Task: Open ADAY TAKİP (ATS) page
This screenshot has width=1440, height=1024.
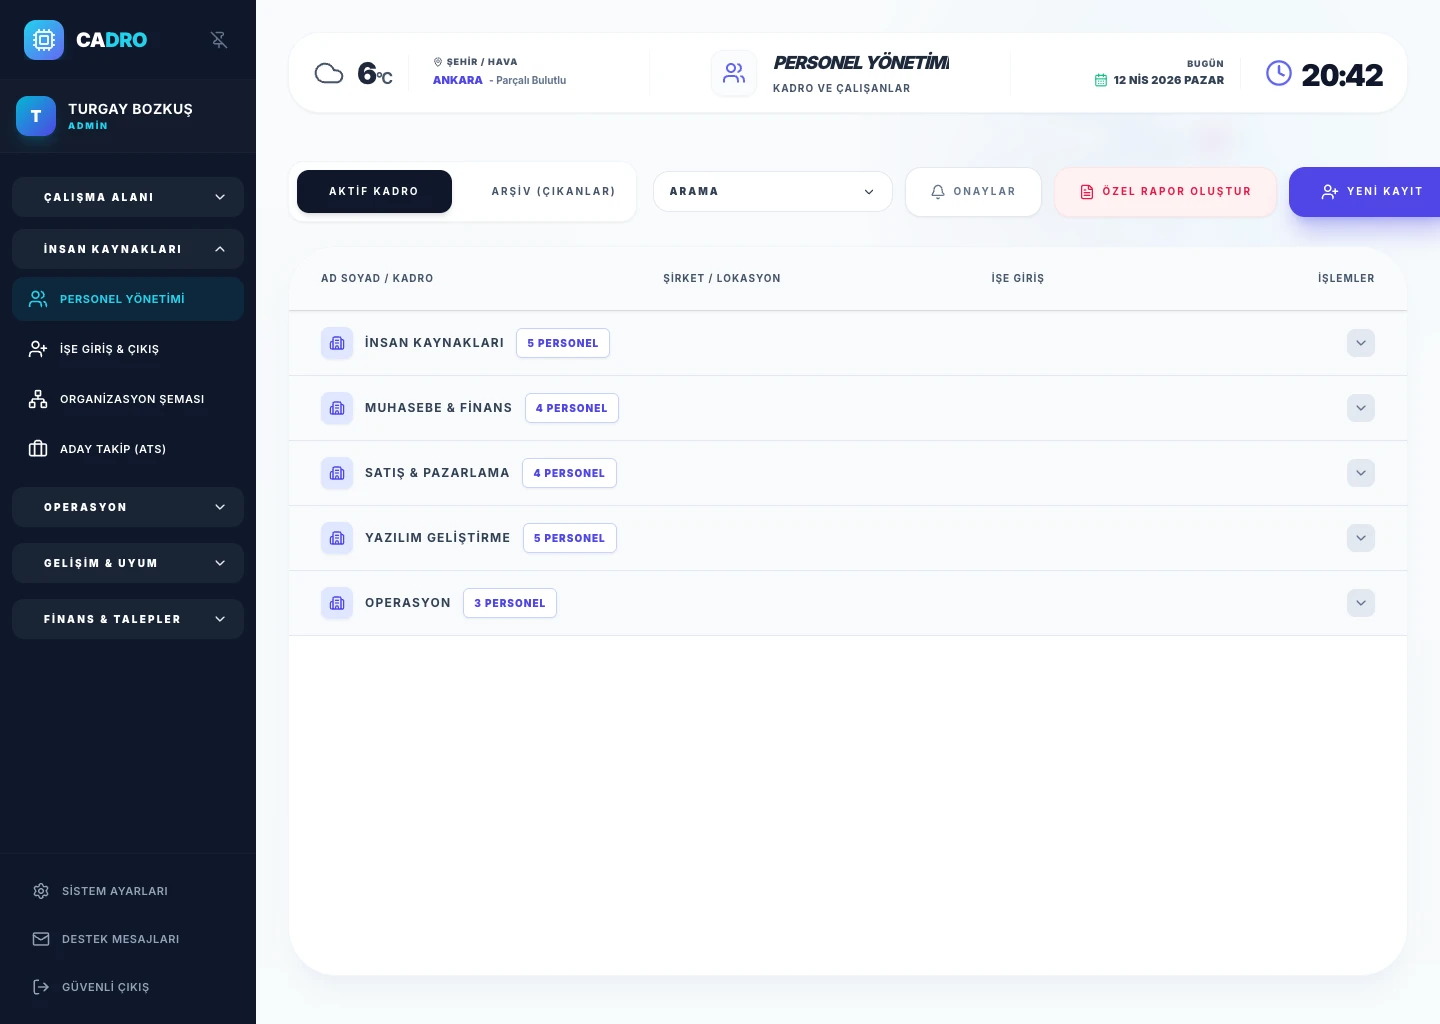Action: click(x=128, y=449)
